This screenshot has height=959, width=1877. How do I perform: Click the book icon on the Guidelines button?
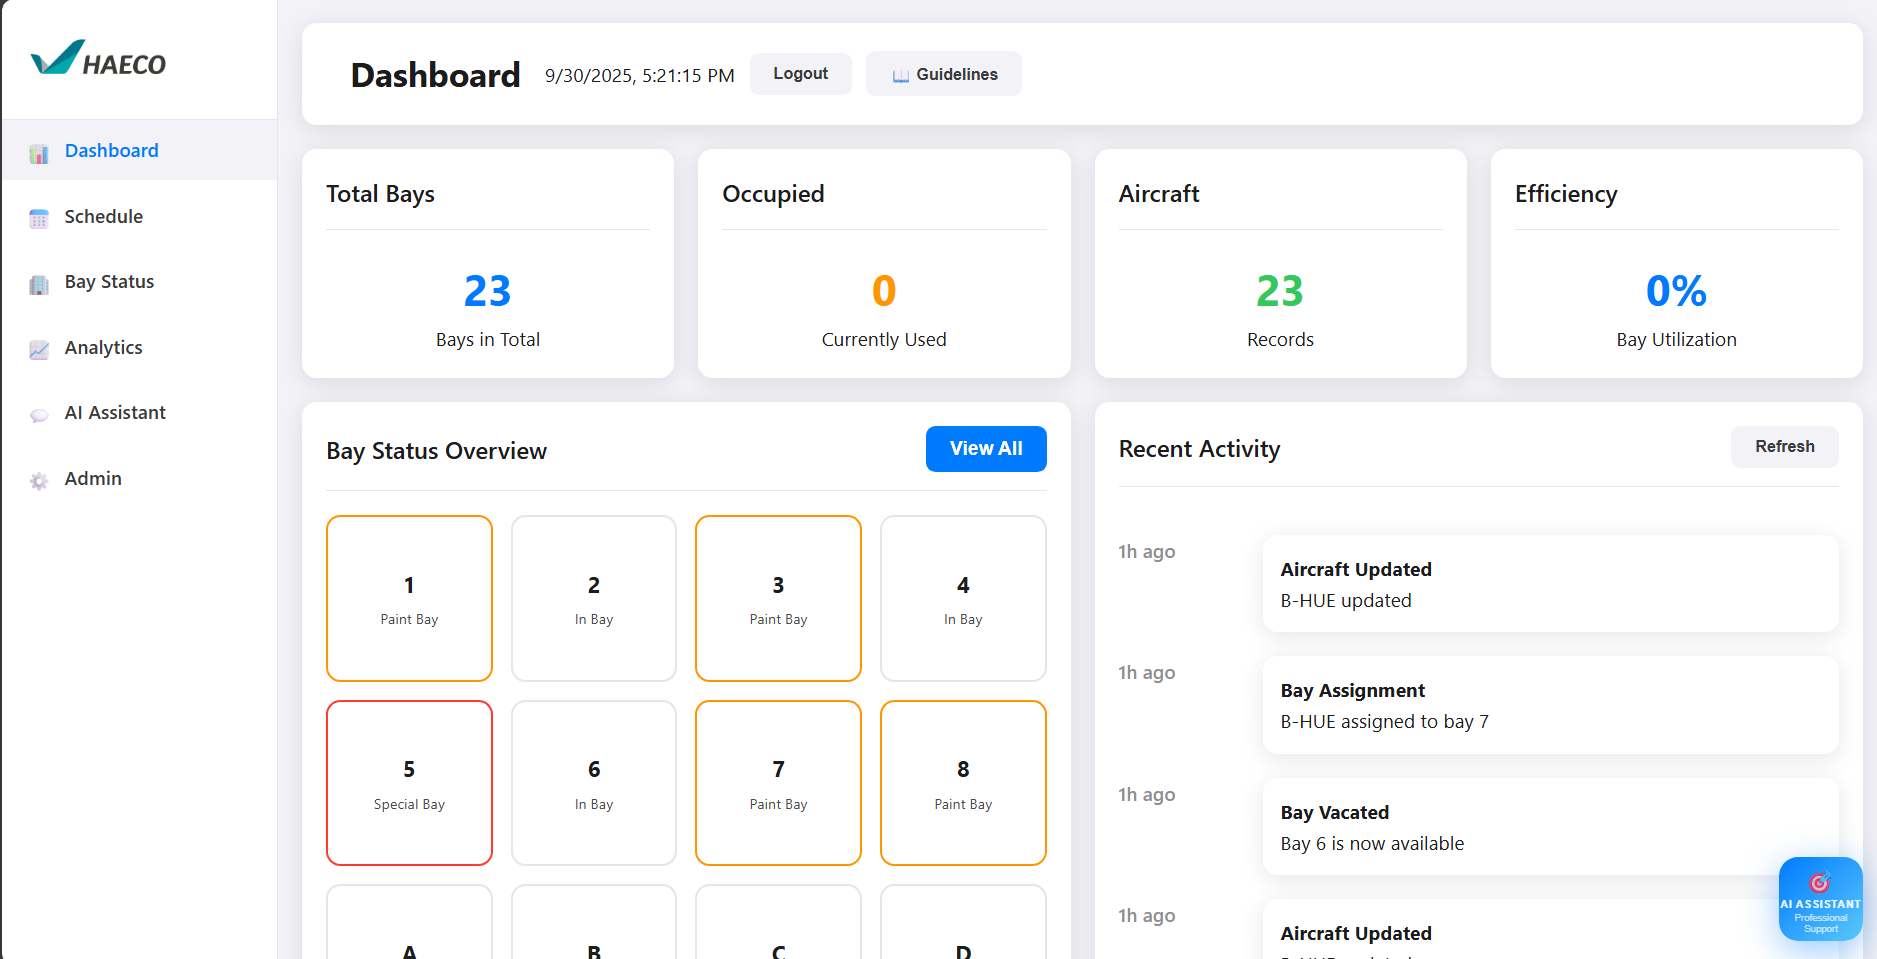coord(901,73)
